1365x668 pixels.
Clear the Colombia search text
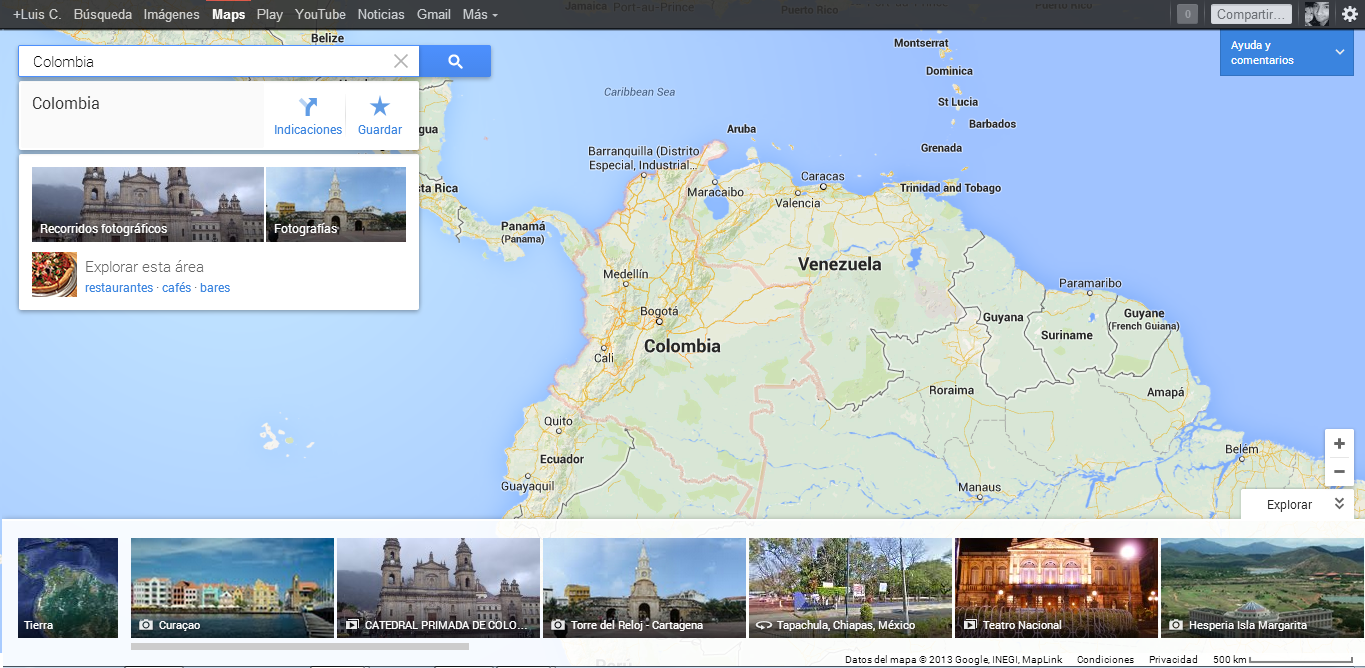tap(401, 61)
